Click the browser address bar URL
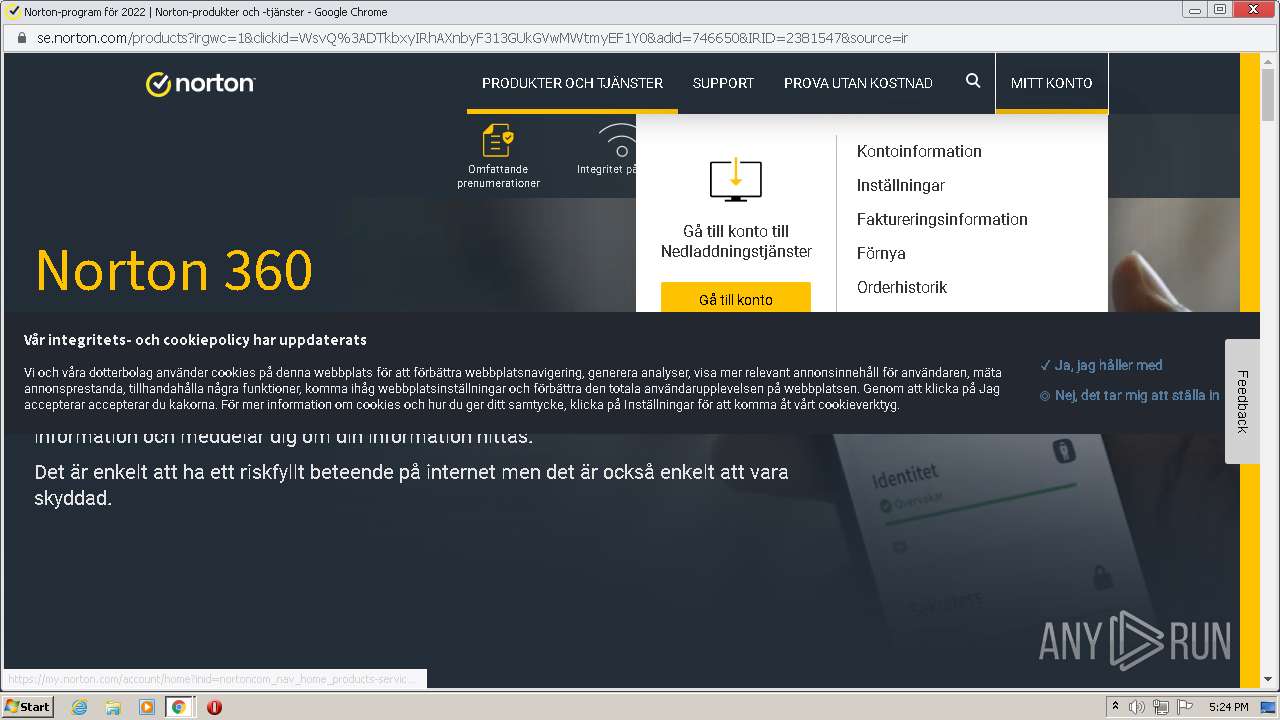Viewport: 1280px width, 720px height. (472, 38)
